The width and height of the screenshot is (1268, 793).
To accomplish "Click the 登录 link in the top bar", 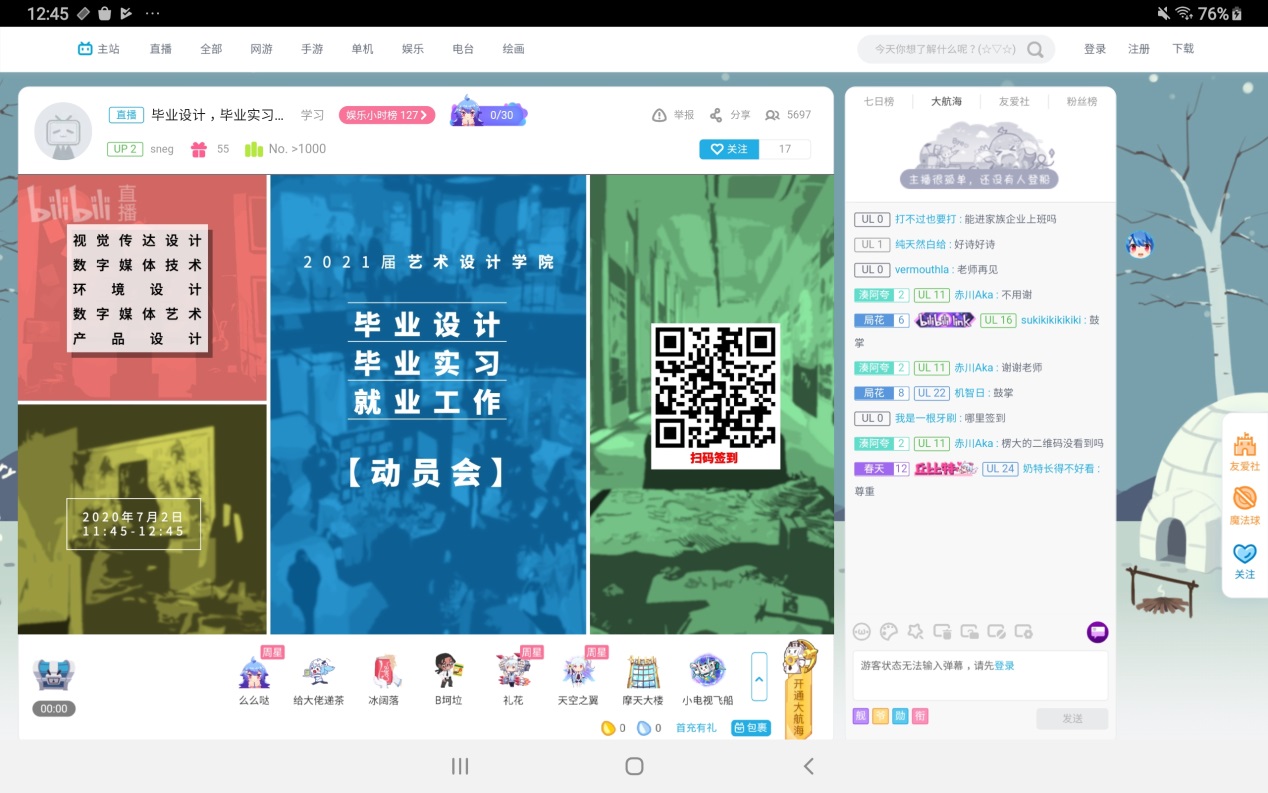I will pyautogui.click(x=1095, y=49).
